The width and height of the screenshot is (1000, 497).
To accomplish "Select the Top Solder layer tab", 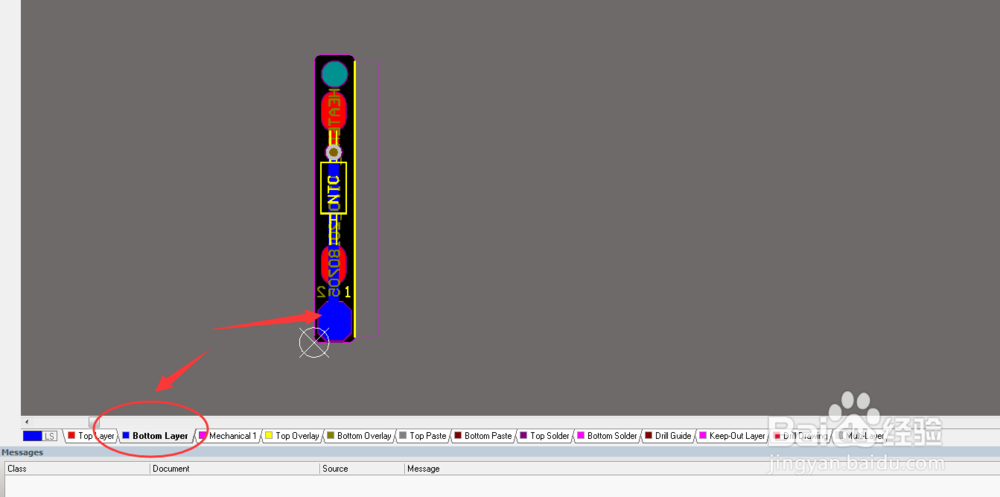I will (x=544, y=436).
